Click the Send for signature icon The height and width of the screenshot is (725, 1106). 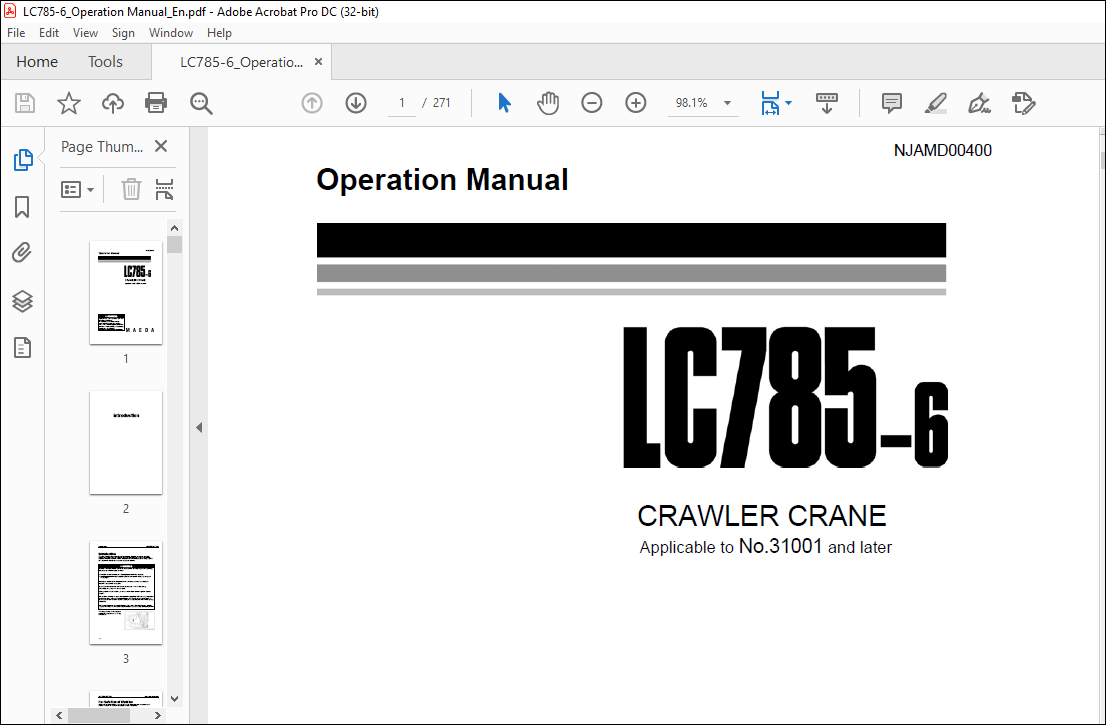pos(1023,103)
